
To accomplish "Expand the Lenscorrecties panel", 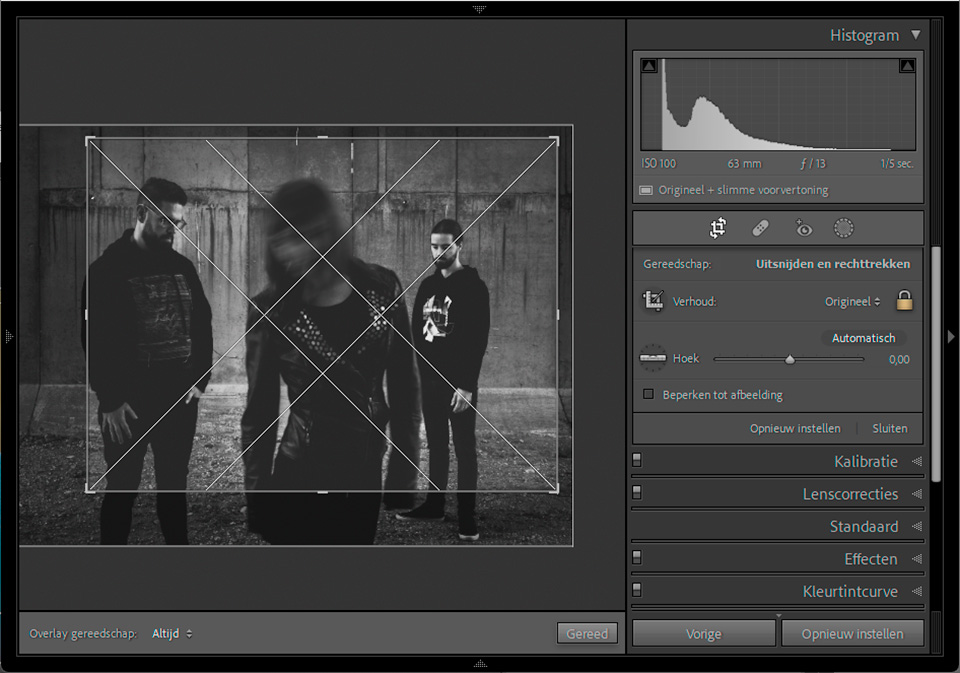I will click(x=917, y=494).
